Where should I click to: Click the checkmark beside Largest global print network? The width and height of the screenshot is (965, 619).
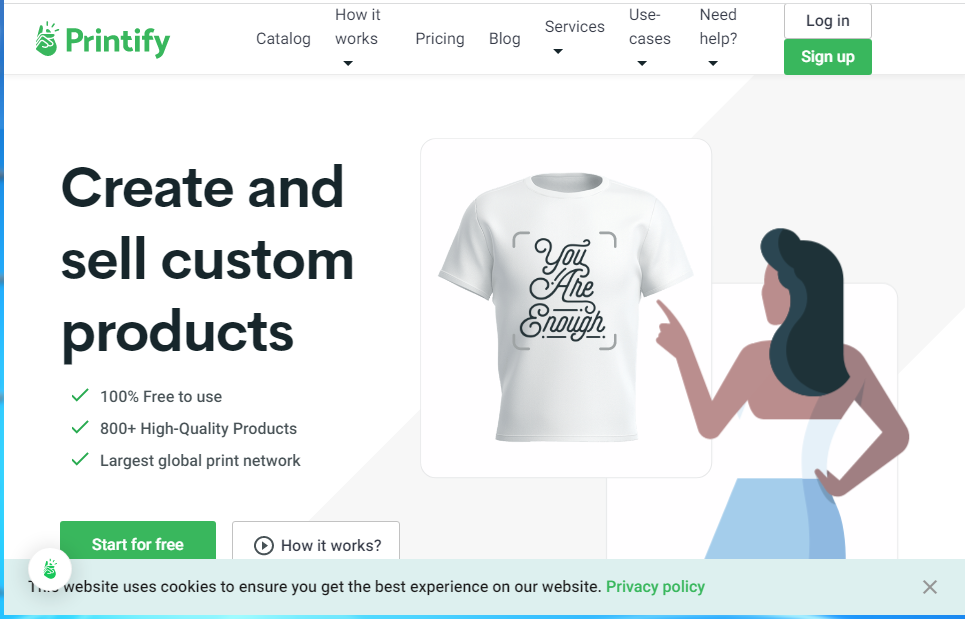80,459
